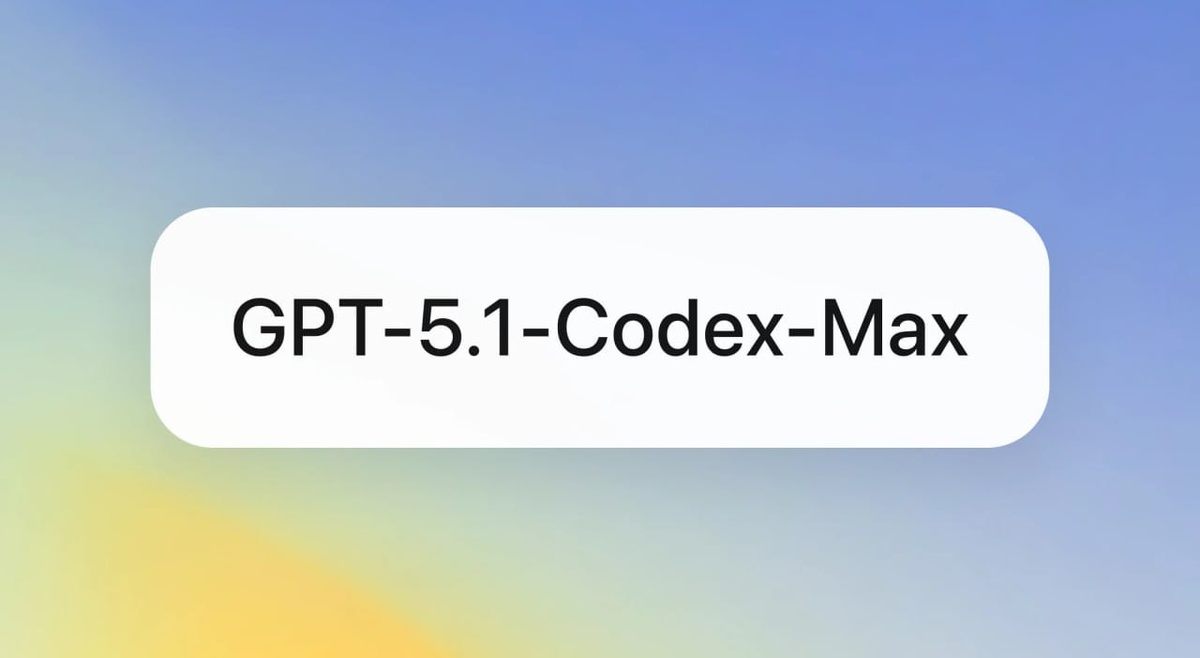Click the white space below the model name
Screen dimensions: 1200x658
click(x=600, y=405)
